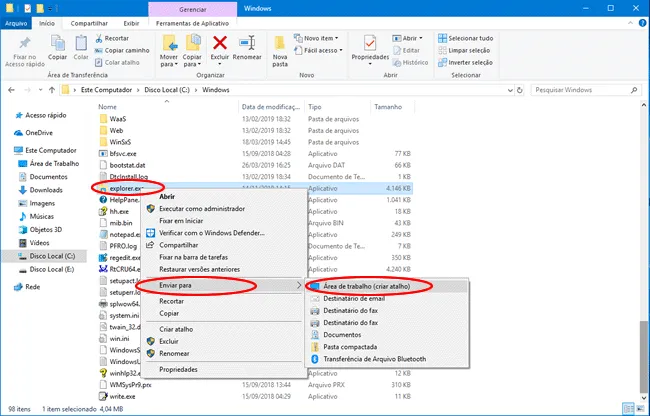Click the Renomear icon in Organizar group
650x416 pixels.
[247, 44]
